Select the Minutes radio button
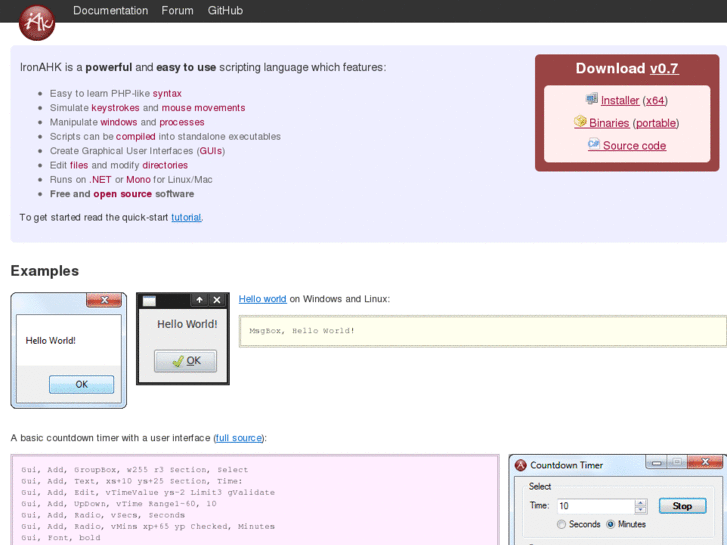 click(x=610, y=524)
